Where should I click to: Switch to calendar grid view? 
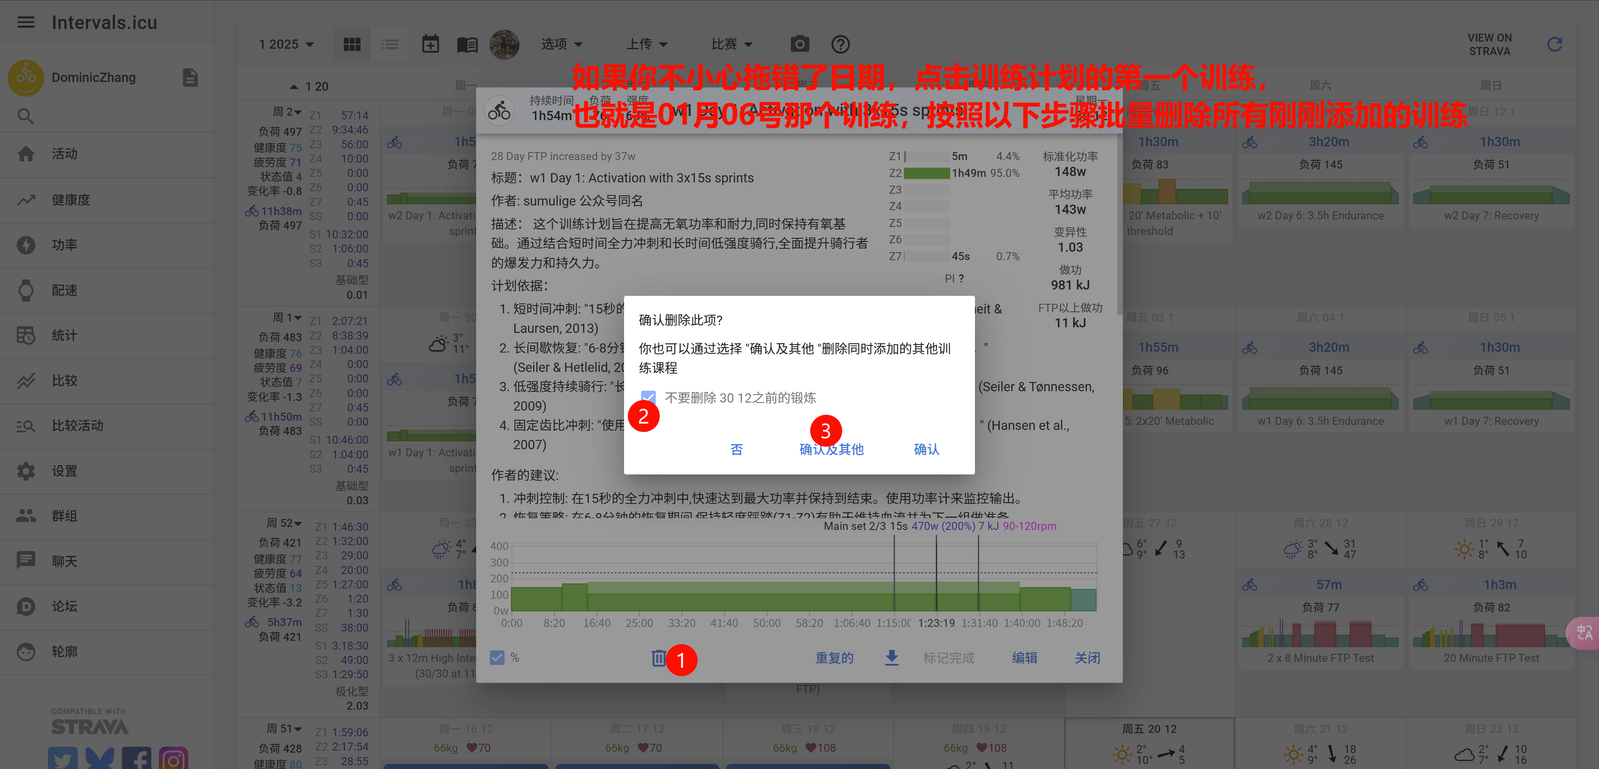coord(352,44)
